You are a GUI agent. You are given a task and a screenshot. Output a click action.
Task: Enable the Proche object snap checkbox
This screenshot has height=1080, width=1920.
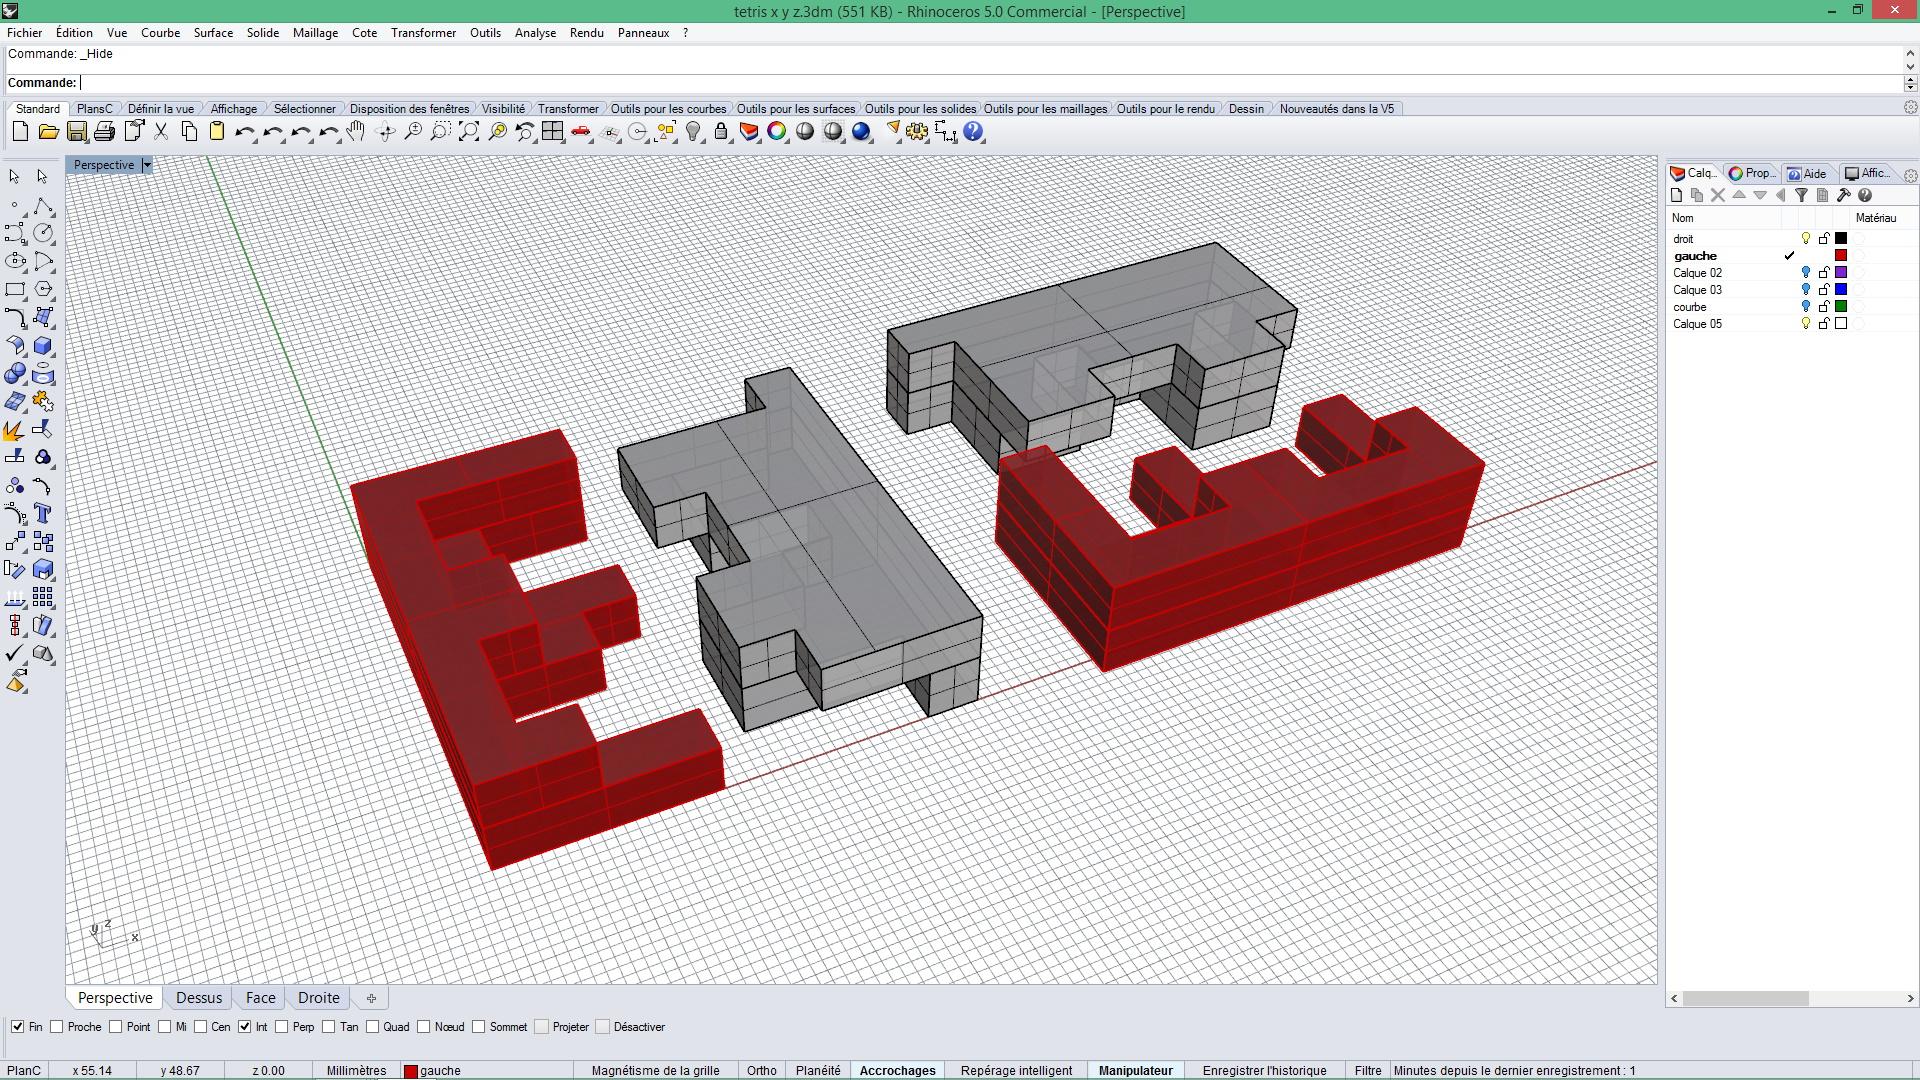(x=57, y=1027)
